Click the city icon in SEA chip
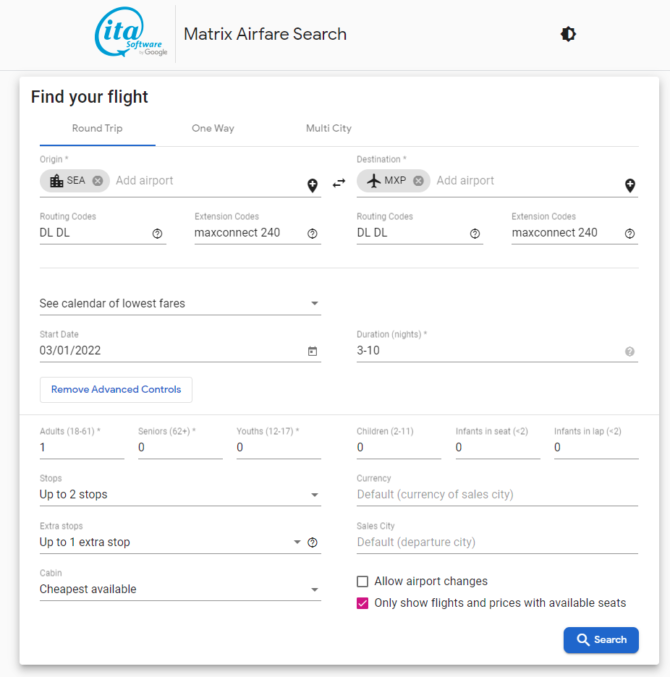Image resolution: width=670 pixels, height=677 pixels. [x=57, y=180]
